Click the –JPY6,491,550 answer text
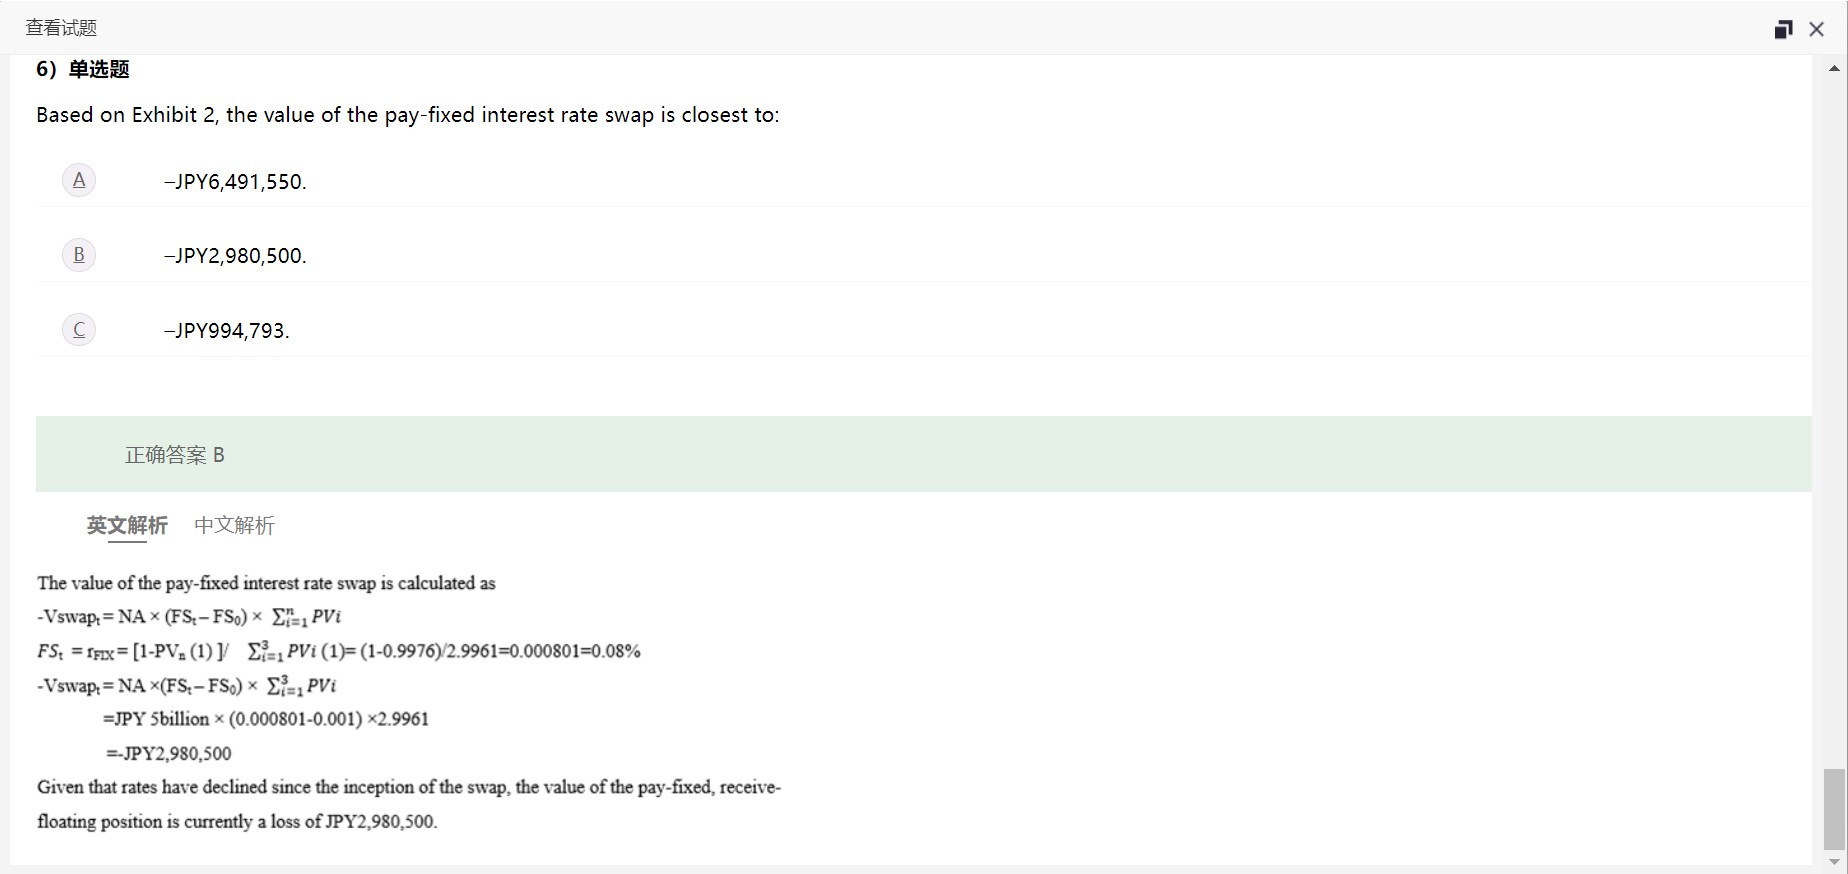Screen dimensions: 1848x874 pyautogui.click(x=235, y=182)
